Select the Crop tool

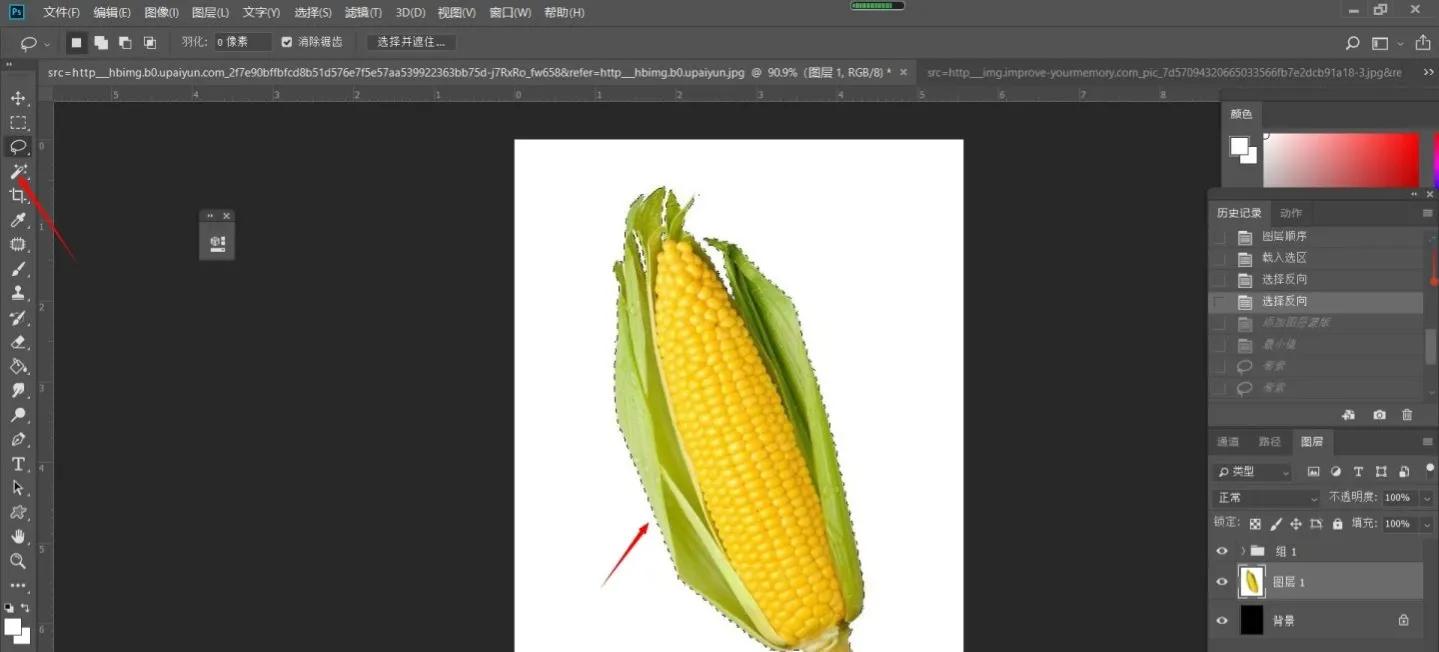[18, 195]
